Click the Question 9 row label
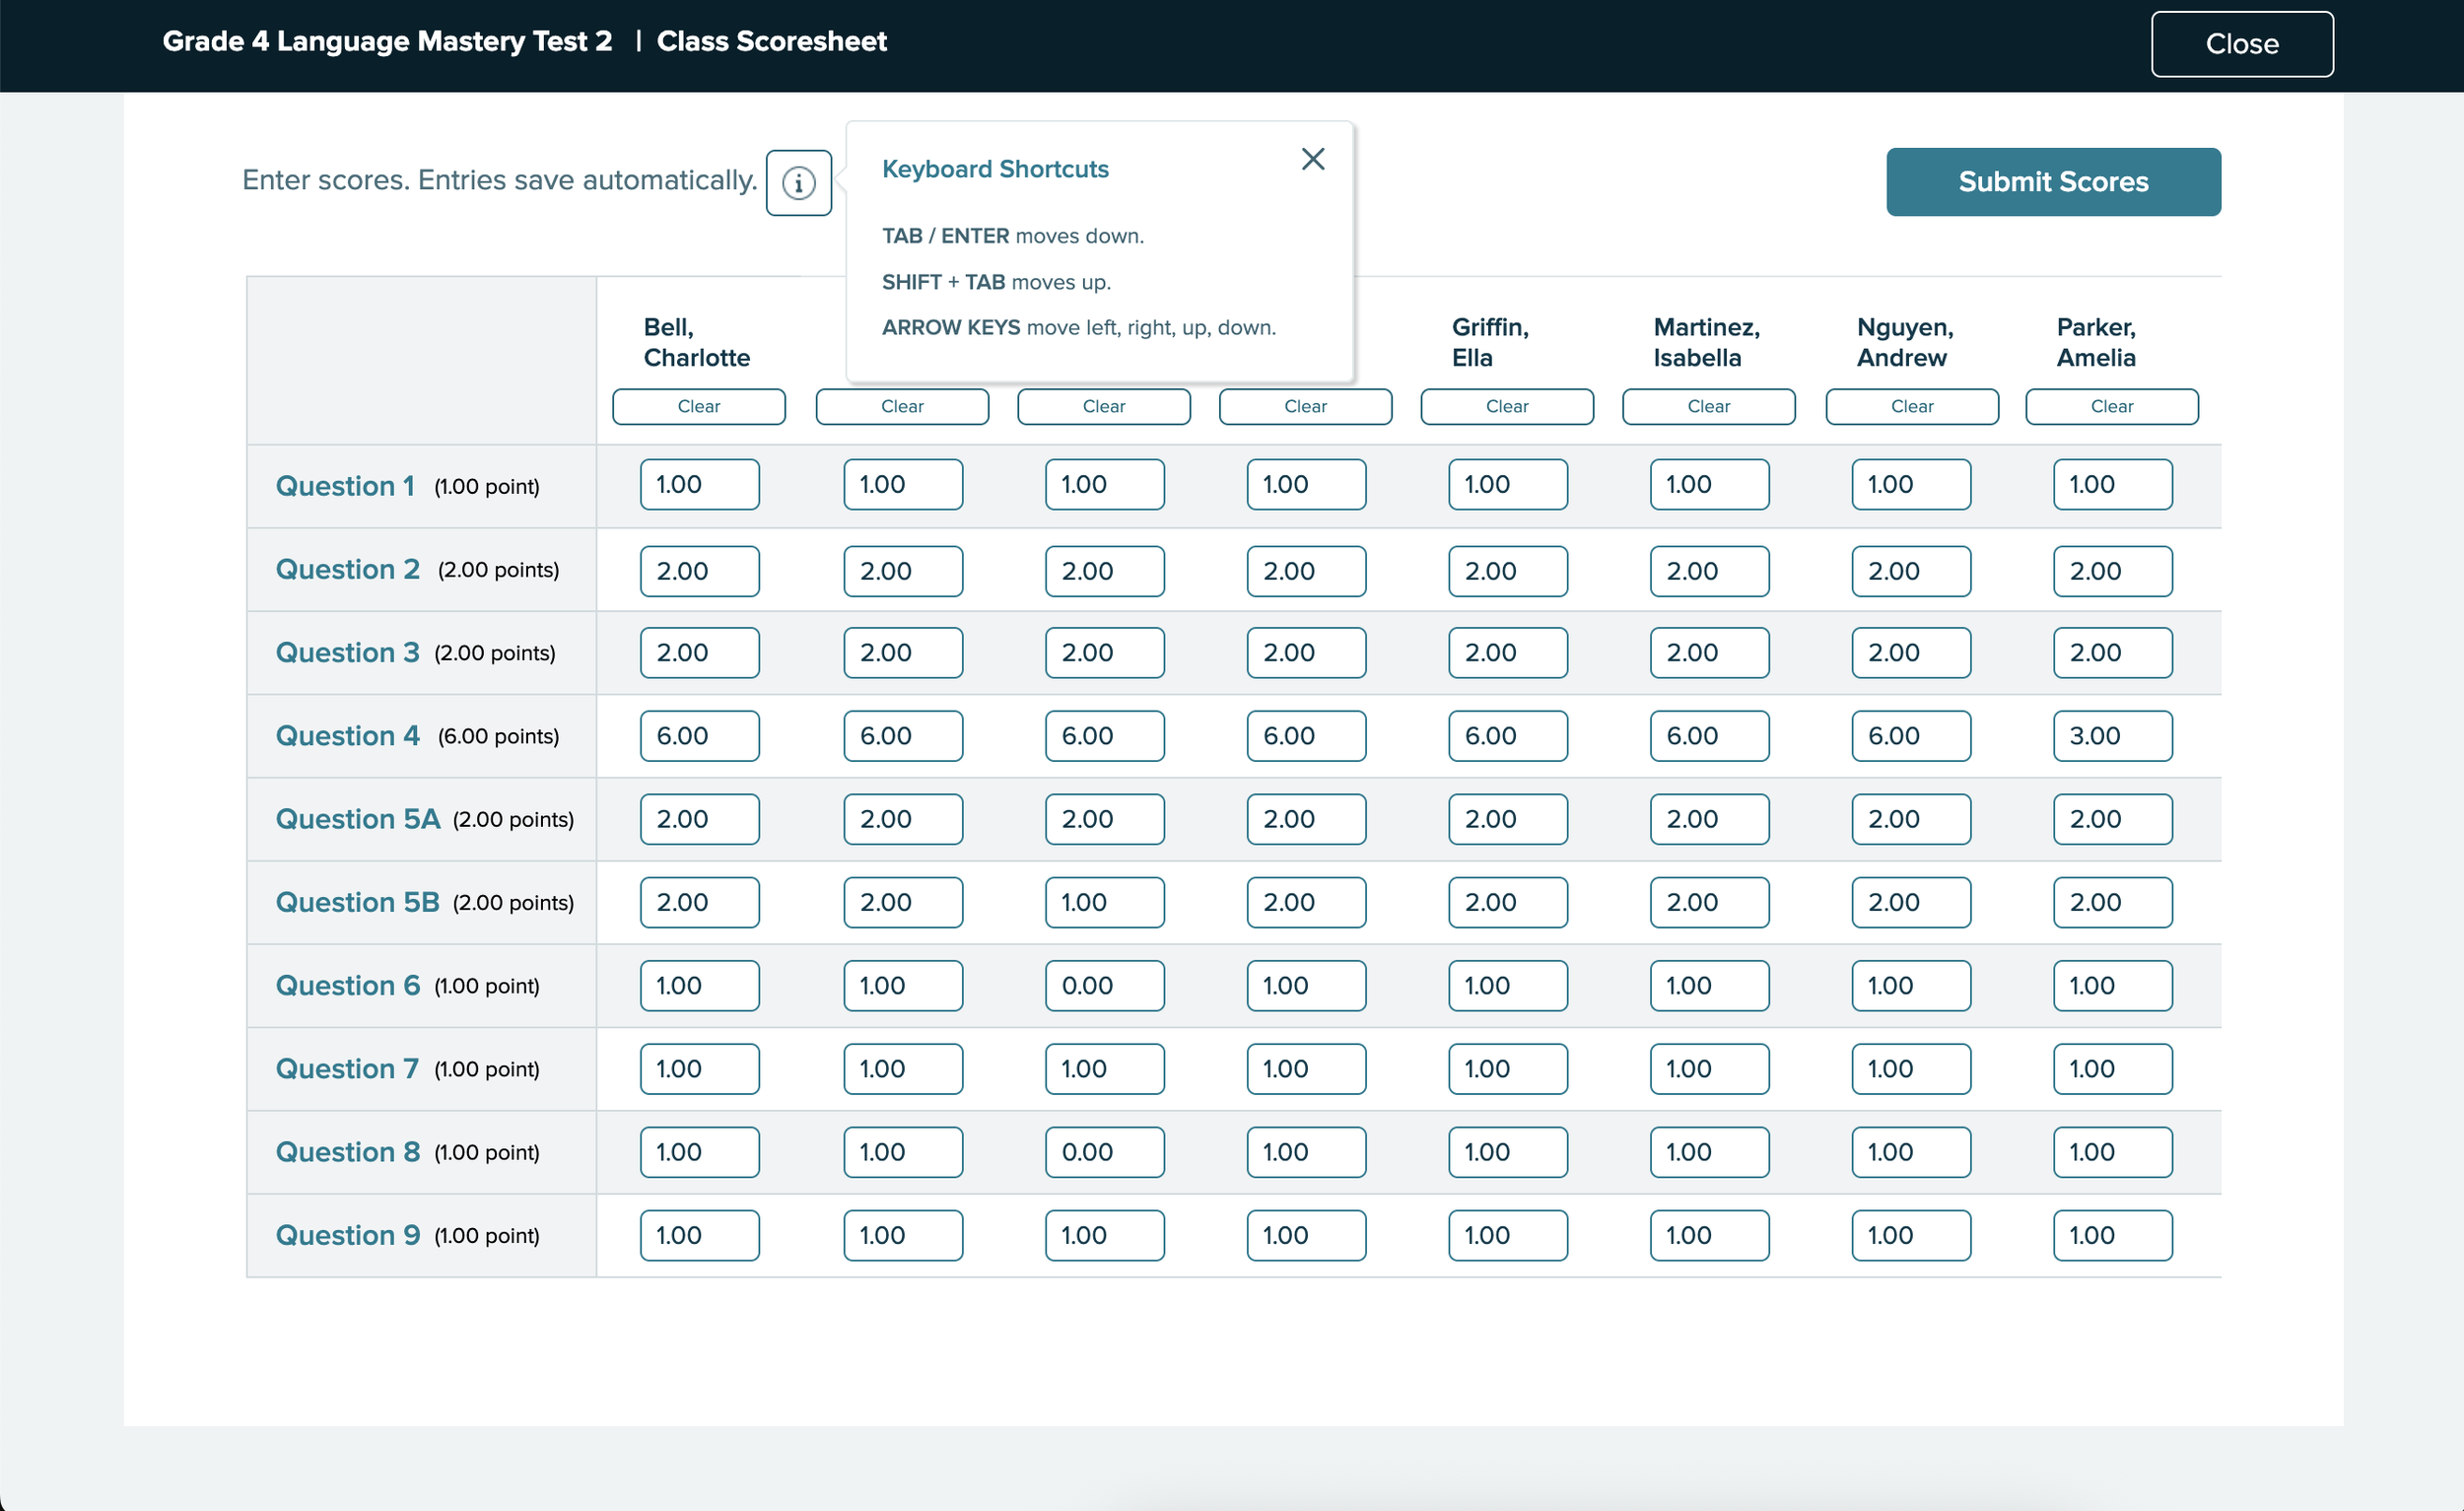This screenshot has width=2464, height=1511. pos(347,1235)
